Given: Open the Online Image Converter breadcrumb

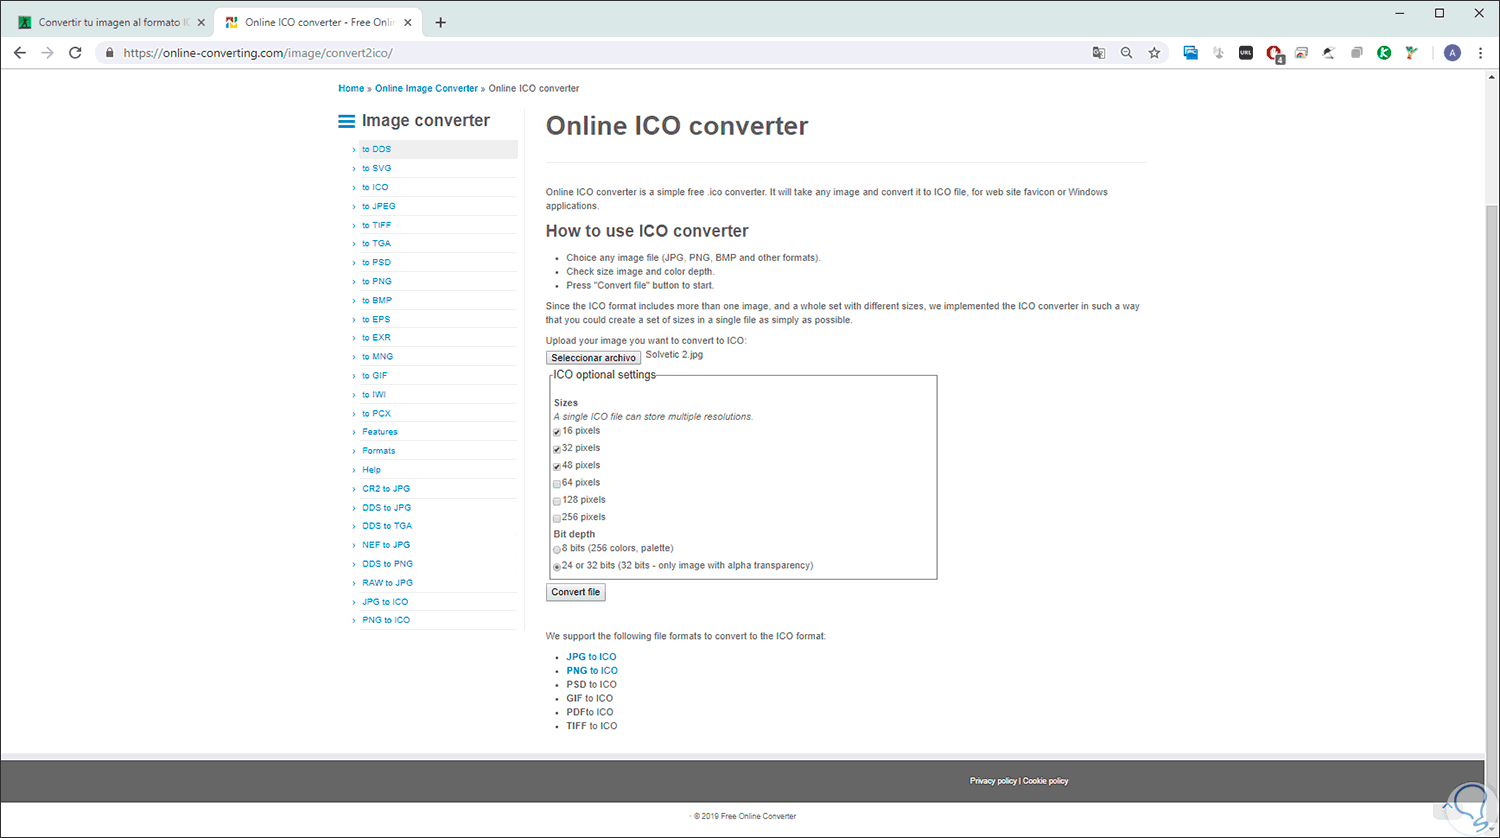Looking at the screenshot, I should (426, 89).
